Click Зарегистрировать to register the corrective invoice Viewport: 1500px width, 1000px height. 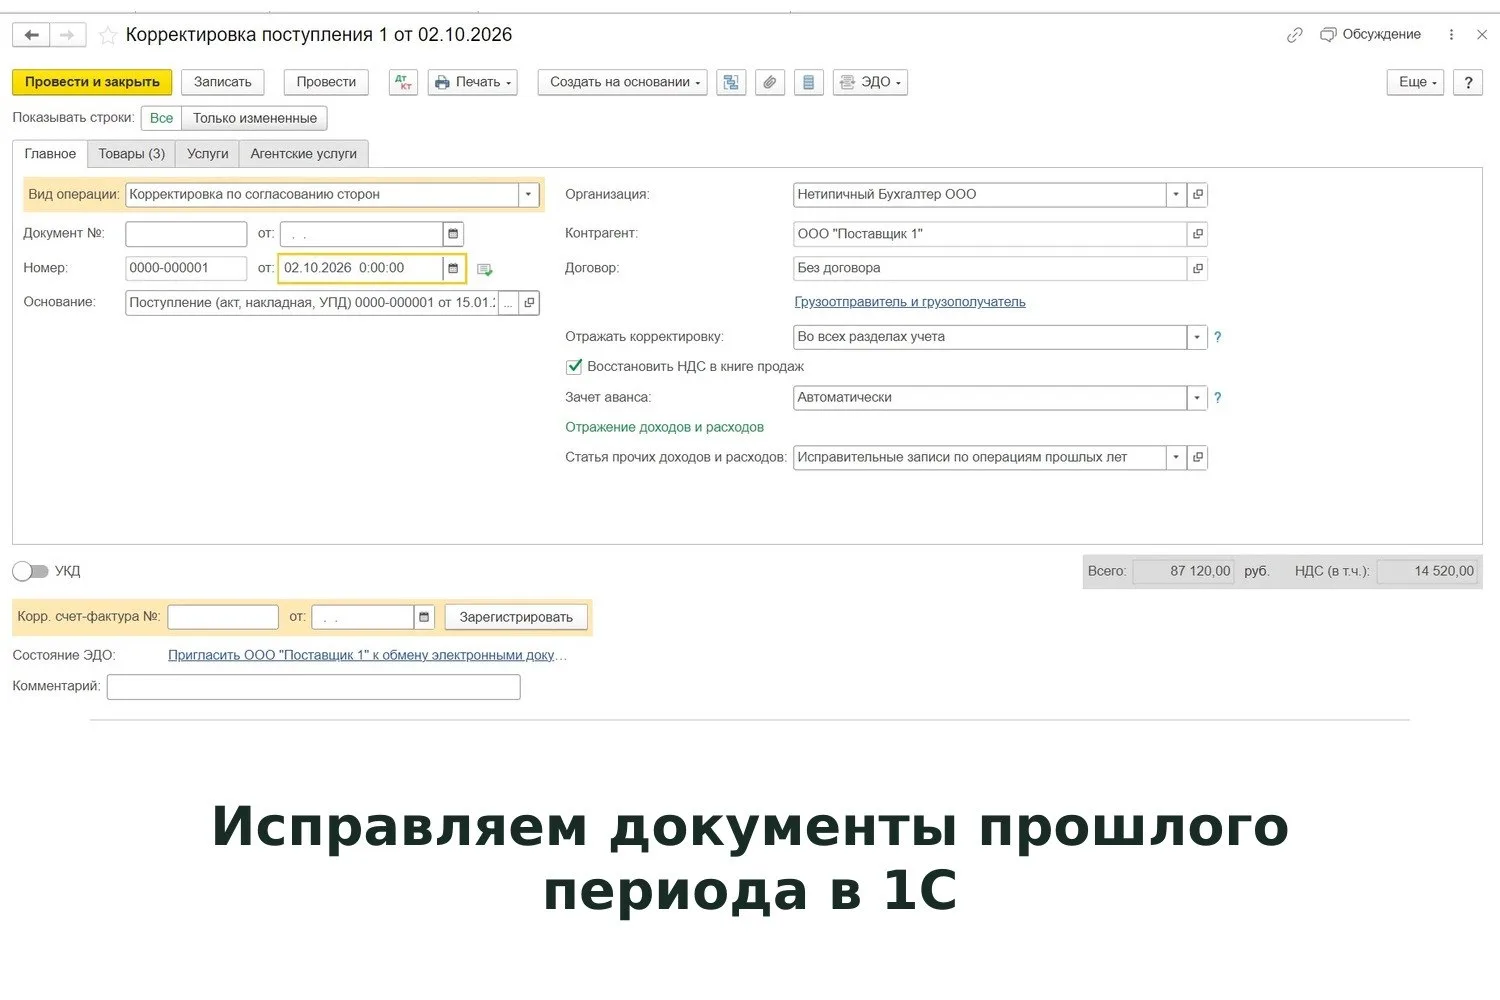516,617
